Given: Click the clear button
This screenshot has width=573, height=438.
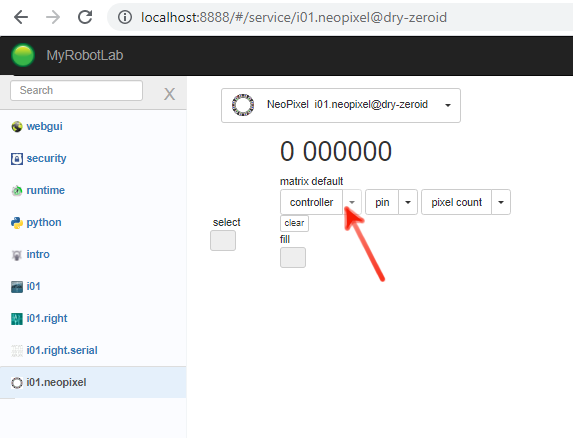Looking at the screenshot, I should tap(294, 223).
